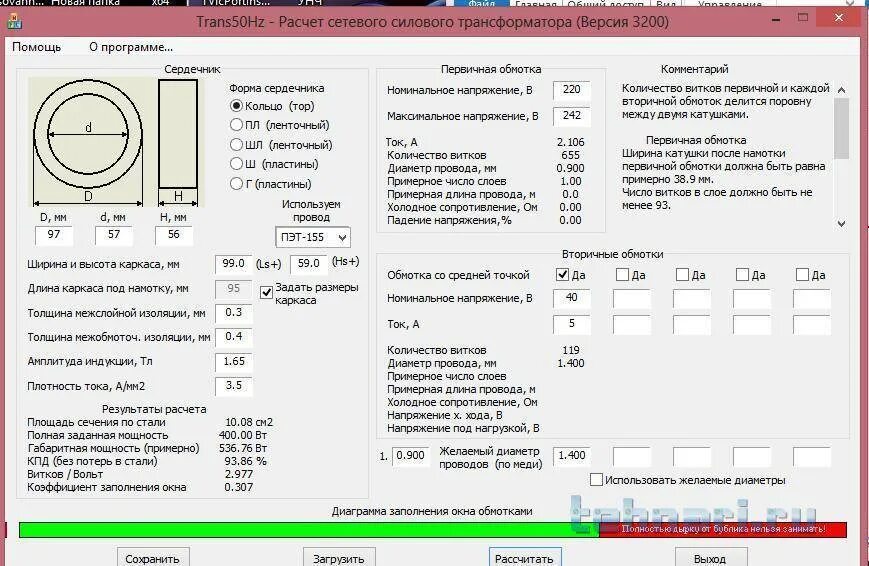The width and height of the screenshot is (869, 566).
Task: Click габаритная мощность value 536.76 Вт
Action: [x=243, y=448]
